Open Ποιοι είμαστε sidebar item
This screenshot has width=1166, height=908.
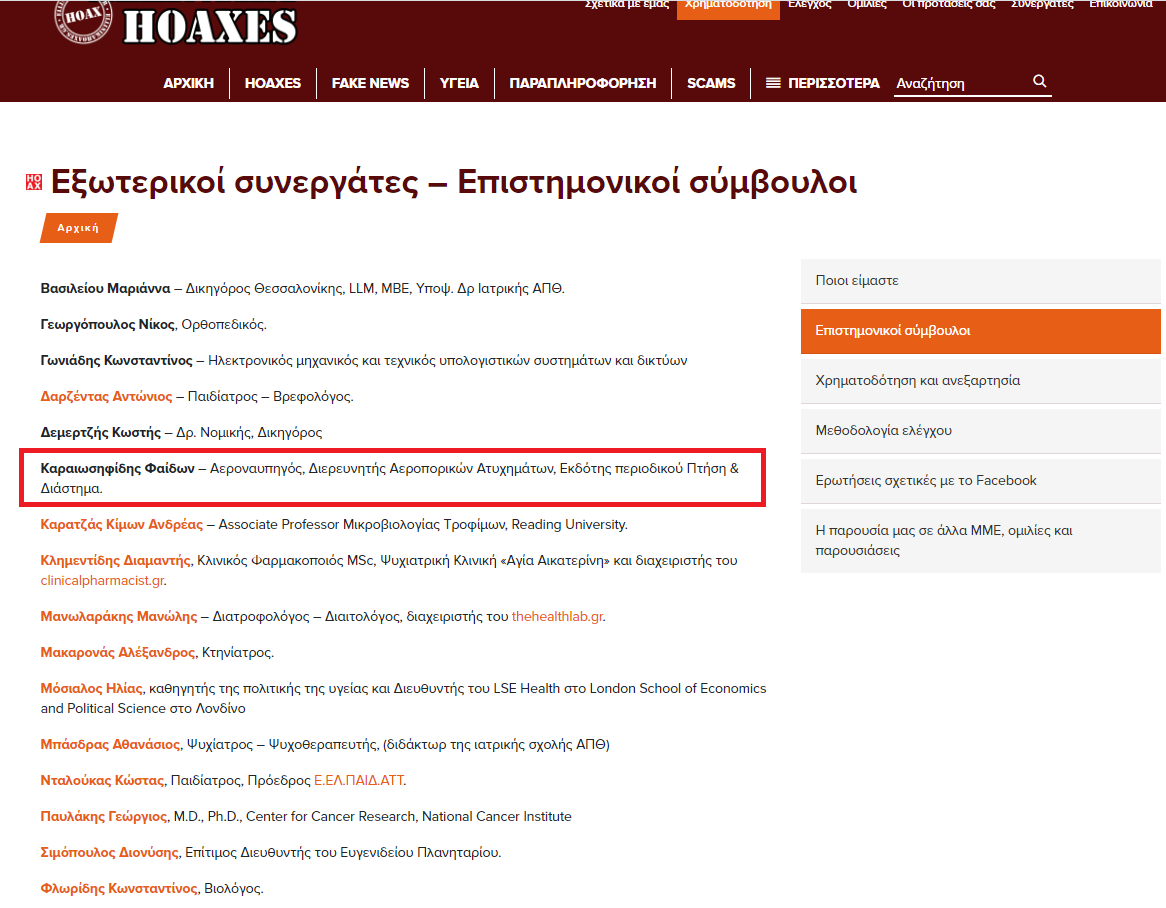pyautogui.click(x=980, y=280)
